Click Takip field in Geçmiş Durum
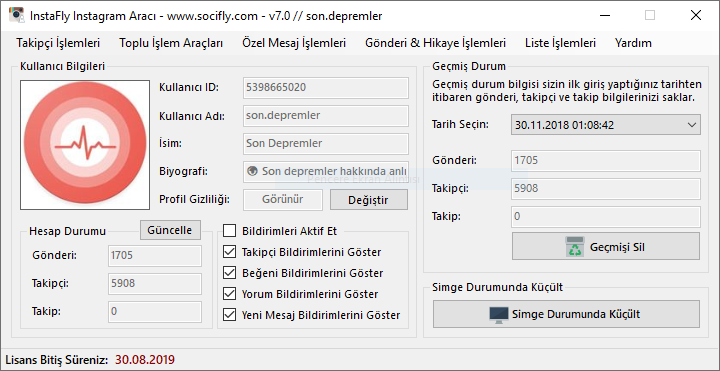Image resolution: width=720 pixels, height=371 pixels. 606,217
